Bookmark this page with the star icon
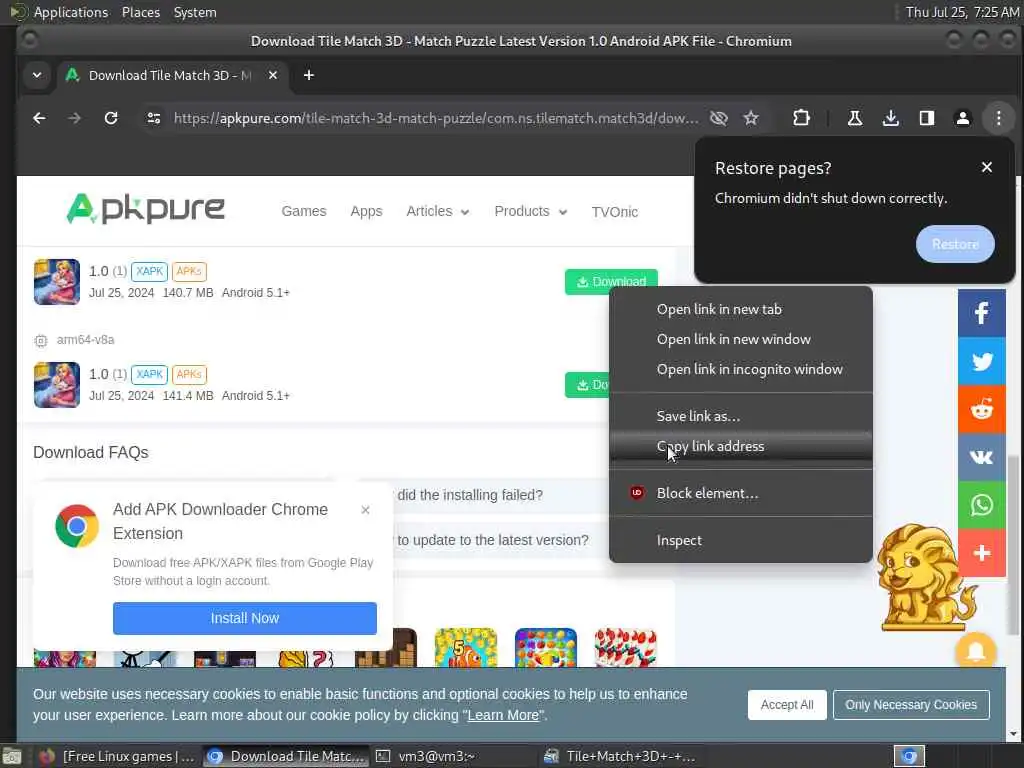1024x768 pixels. coord(751,118)
